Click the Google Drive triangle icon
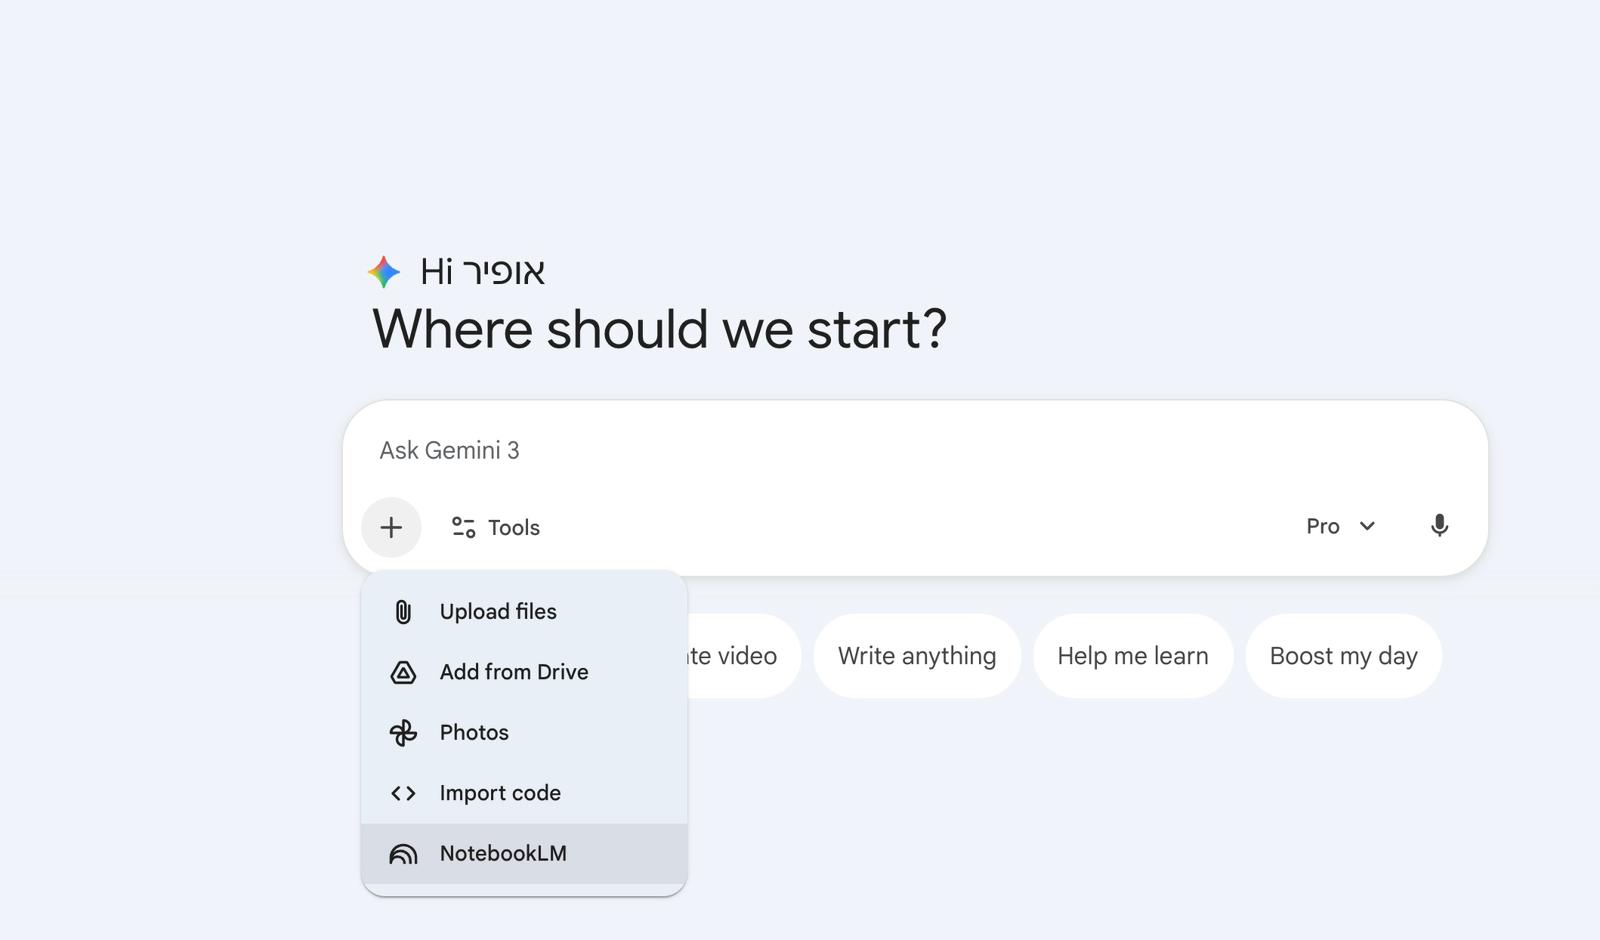The height and width of the screenshot is (940, 1600). click(x=403, y=673)
